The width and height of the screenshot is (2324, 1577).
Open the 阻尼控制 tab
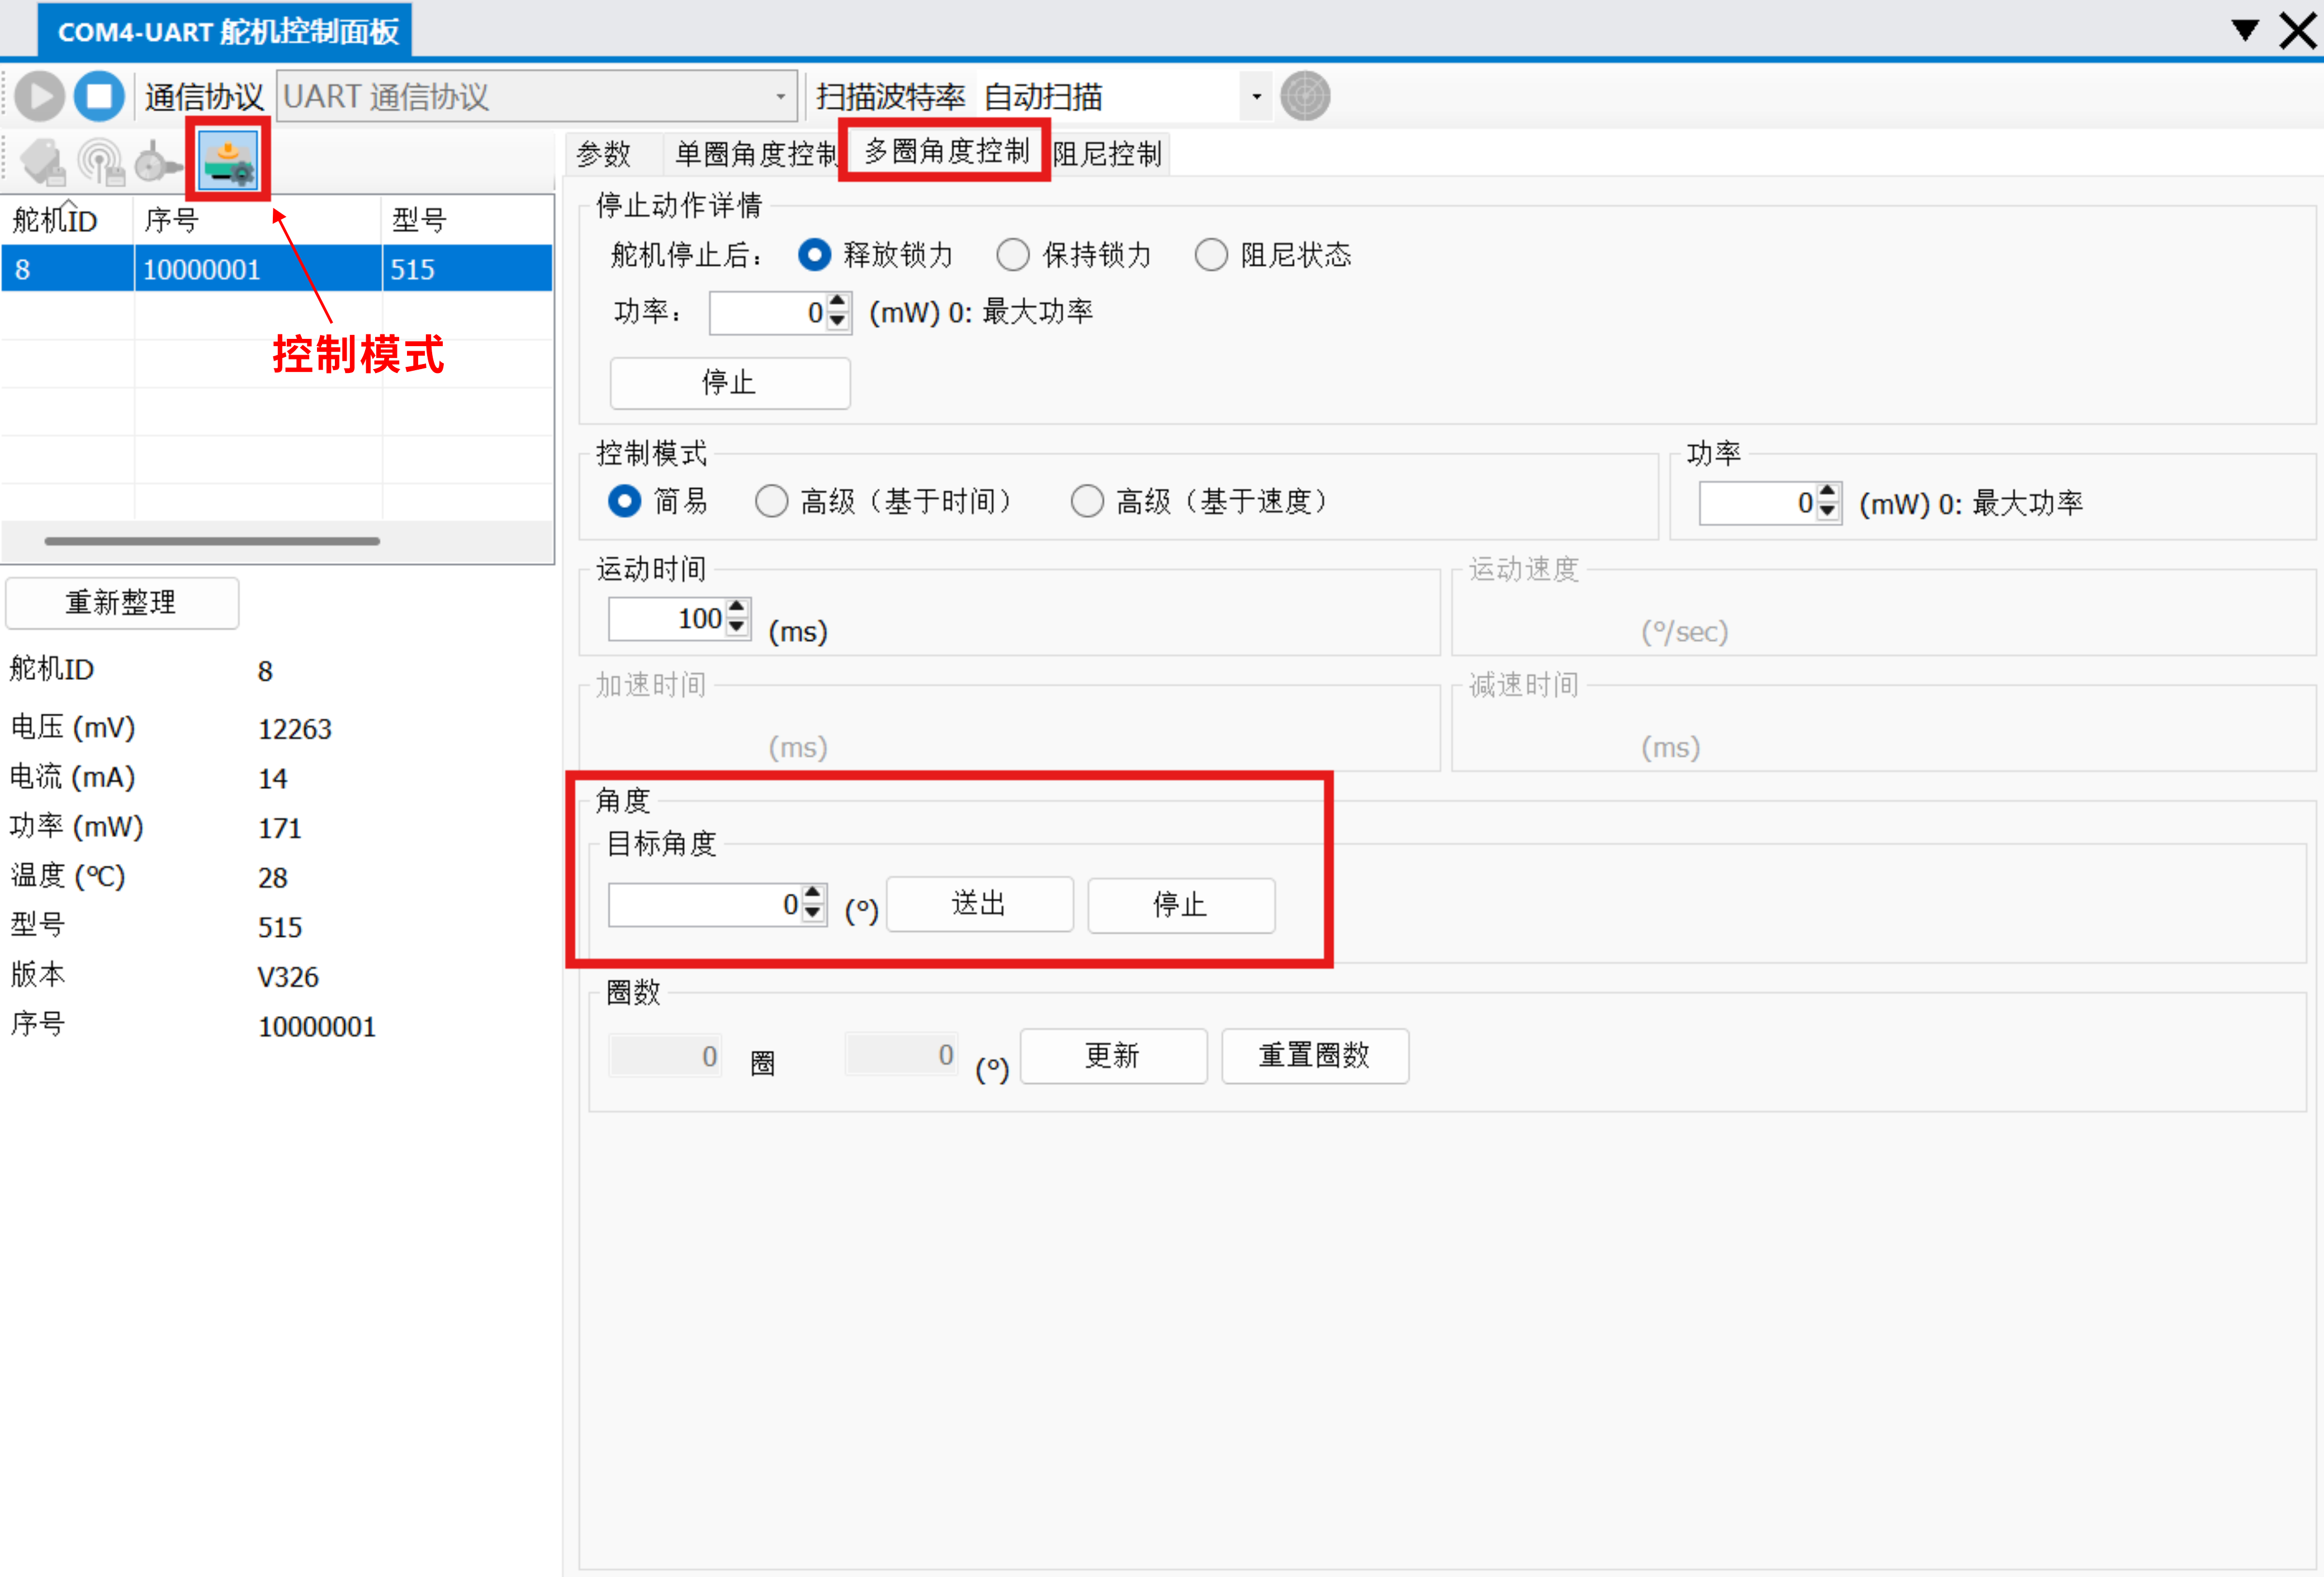click(x=1107, y=154)
